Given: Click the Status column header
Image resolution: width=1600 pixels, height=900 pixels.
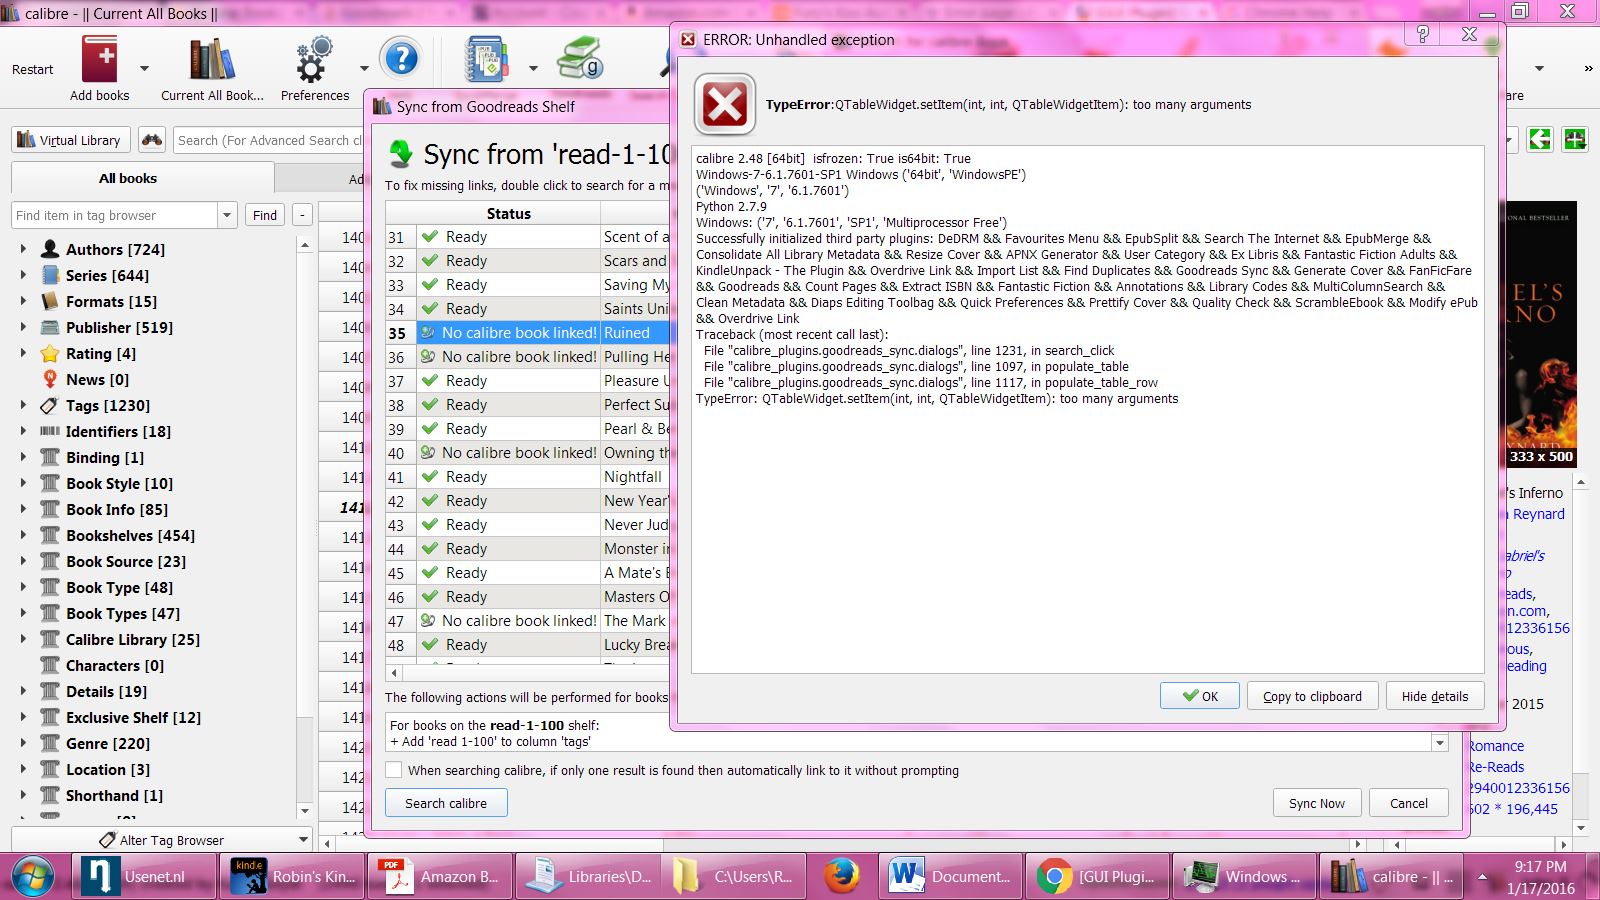Looking at the screenshot, I should pos(508,213).
